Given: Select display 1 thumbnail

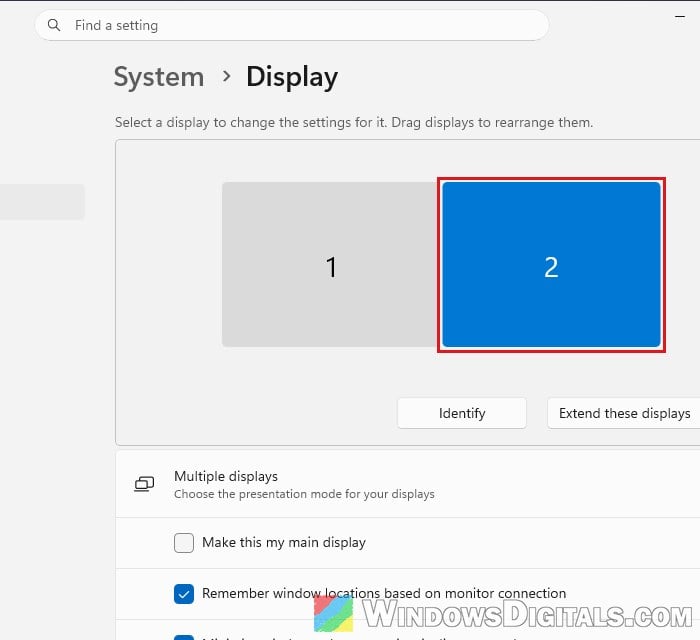Looking at the screenshot, I should (330, 264).
